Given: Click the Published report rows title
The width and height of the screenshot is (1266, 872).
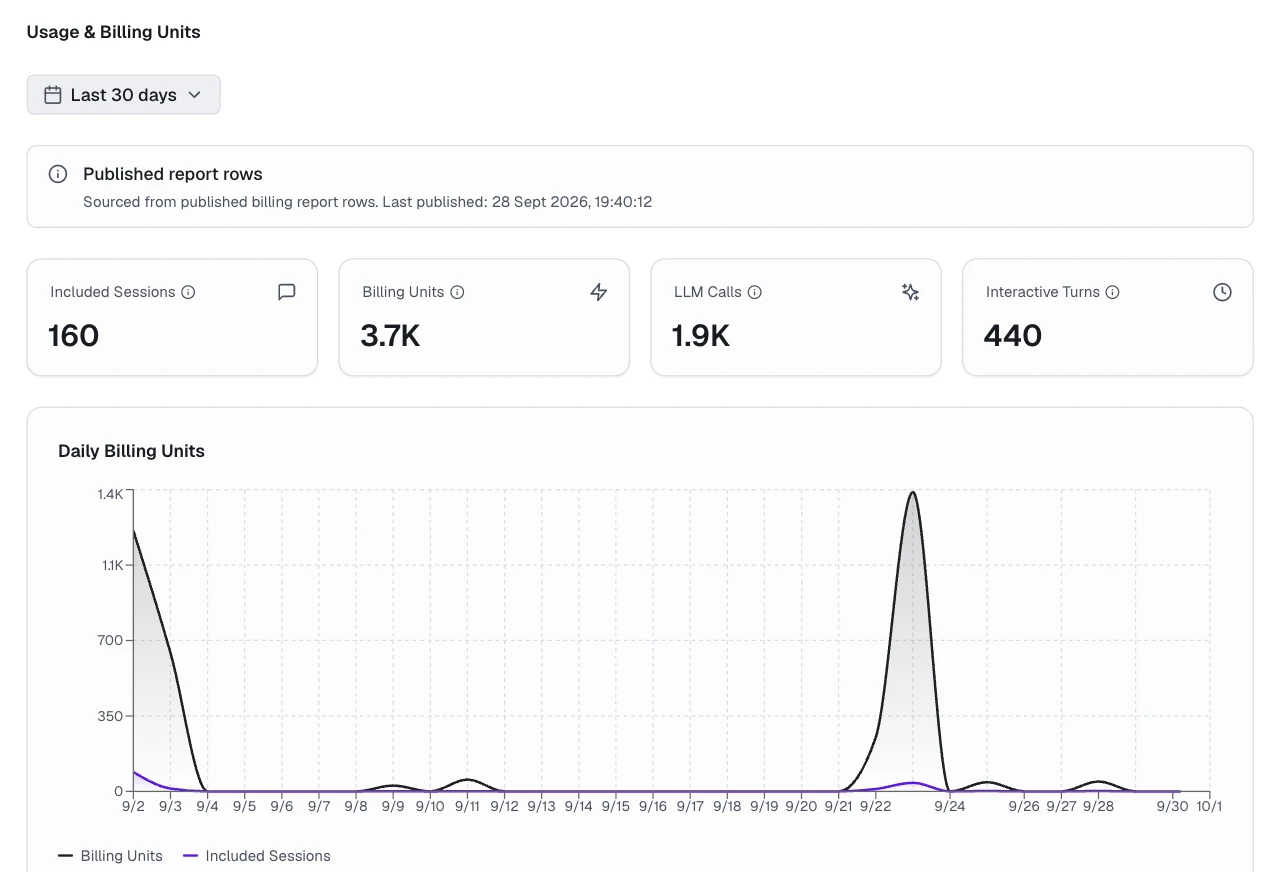Looking at the screenshot, I should (173, 174).
